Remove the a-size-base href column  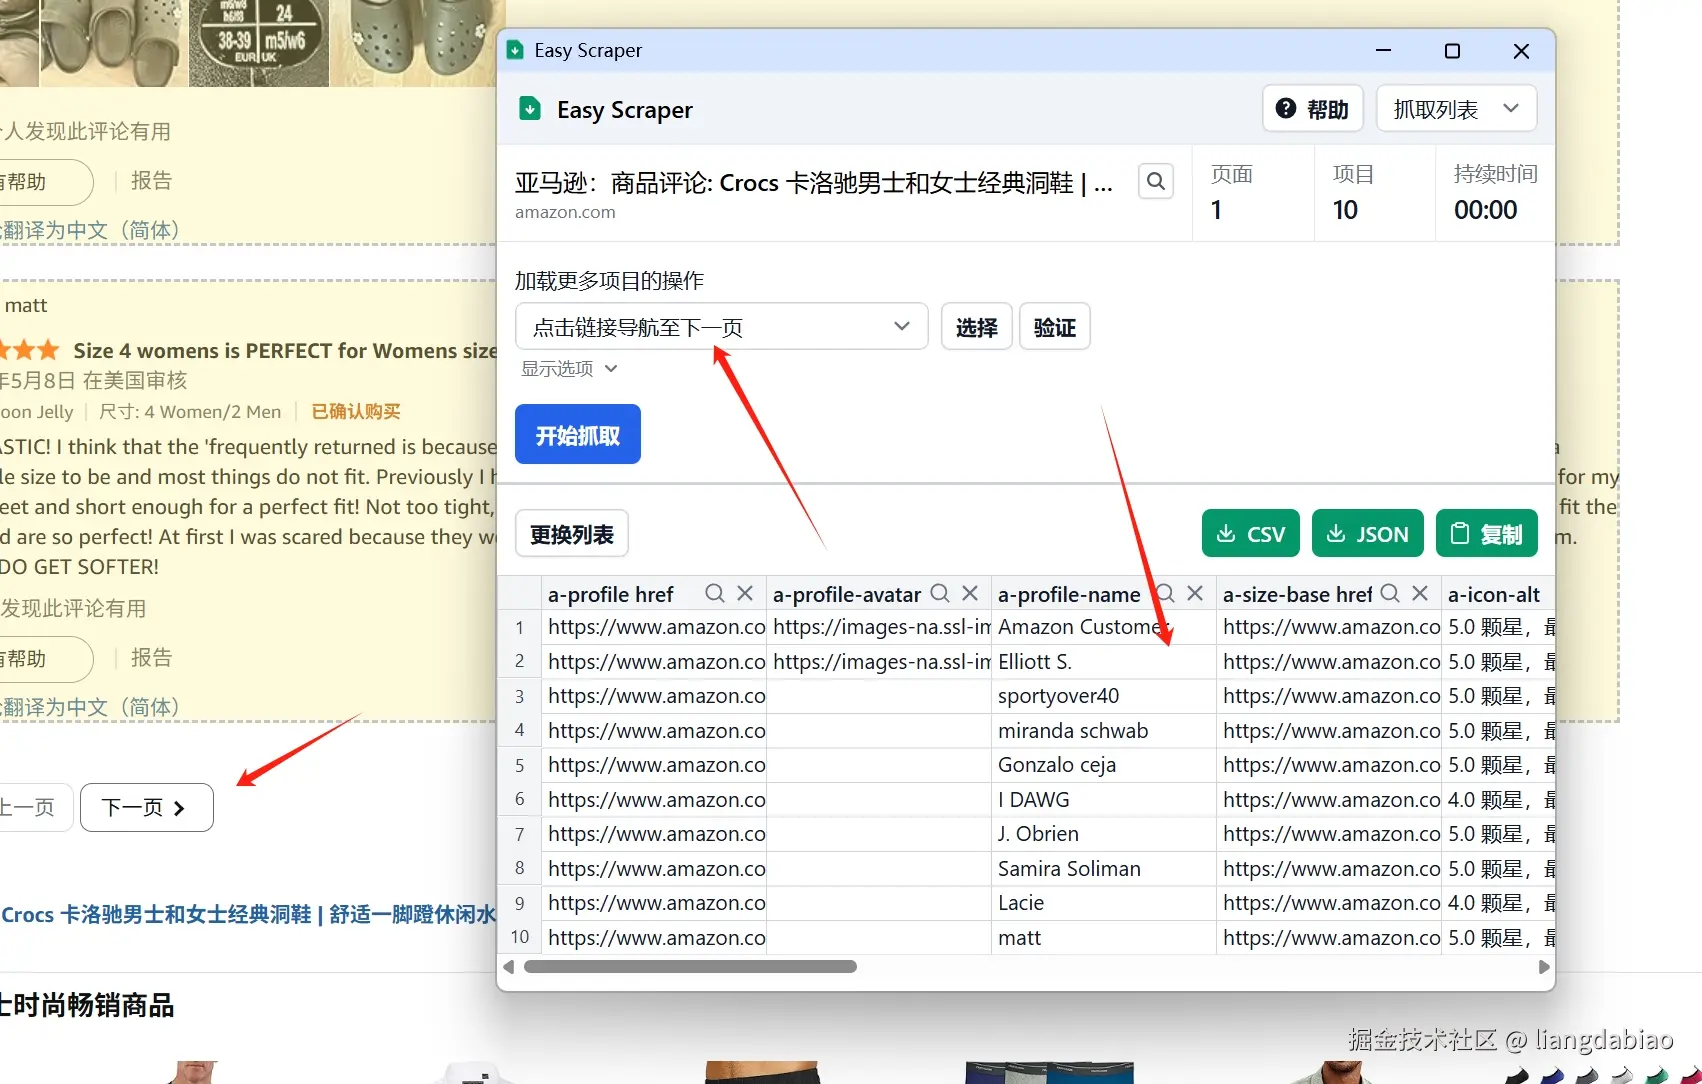(x=1420, y=593)
